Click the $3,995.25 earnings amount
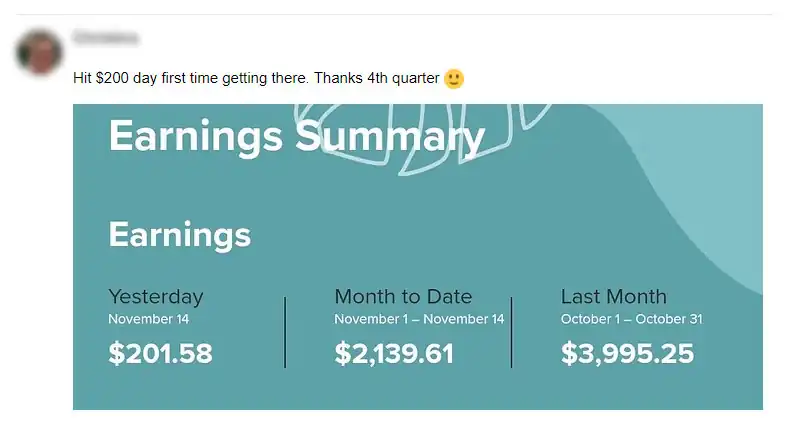This screenshot has width=790, height=436. point(627,353)
